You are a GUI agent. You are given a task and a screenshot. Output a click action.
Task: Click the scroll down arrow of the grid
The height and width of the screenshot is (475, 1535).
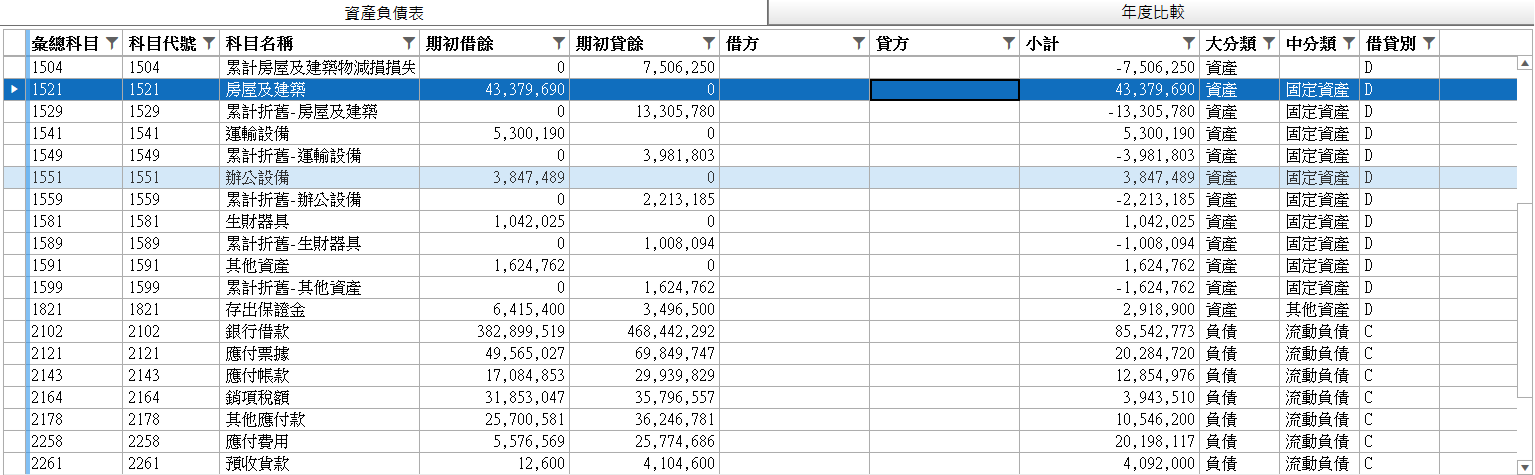pos(1525,466)
